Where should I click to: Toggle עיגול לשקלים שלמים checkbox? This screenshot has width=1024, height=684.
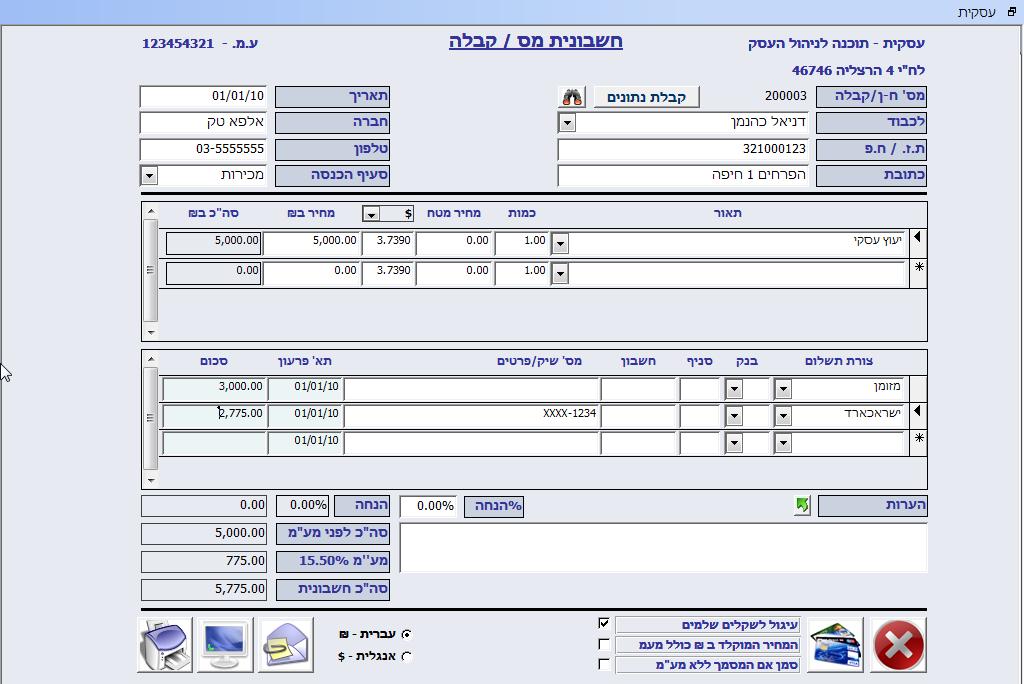point(604,623)
